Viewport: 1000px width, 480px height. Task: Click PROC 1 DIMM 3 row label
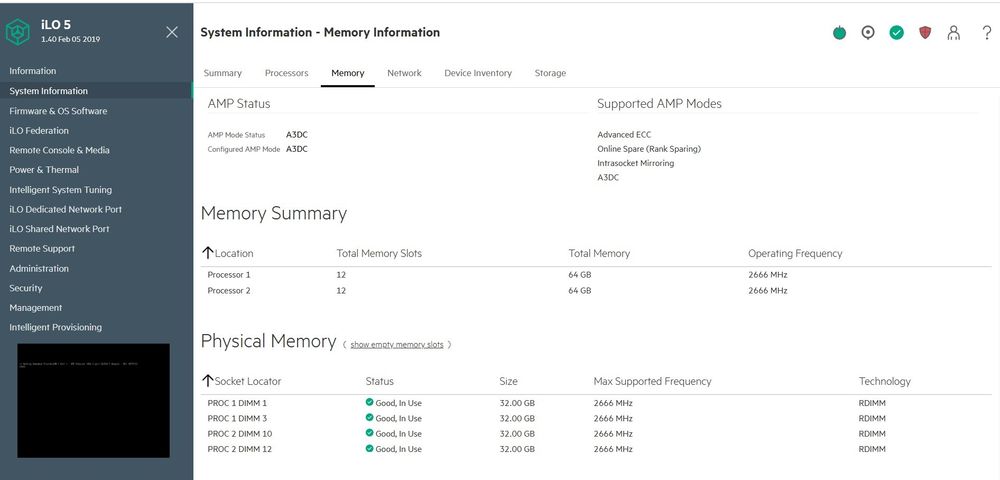[237, 418]
